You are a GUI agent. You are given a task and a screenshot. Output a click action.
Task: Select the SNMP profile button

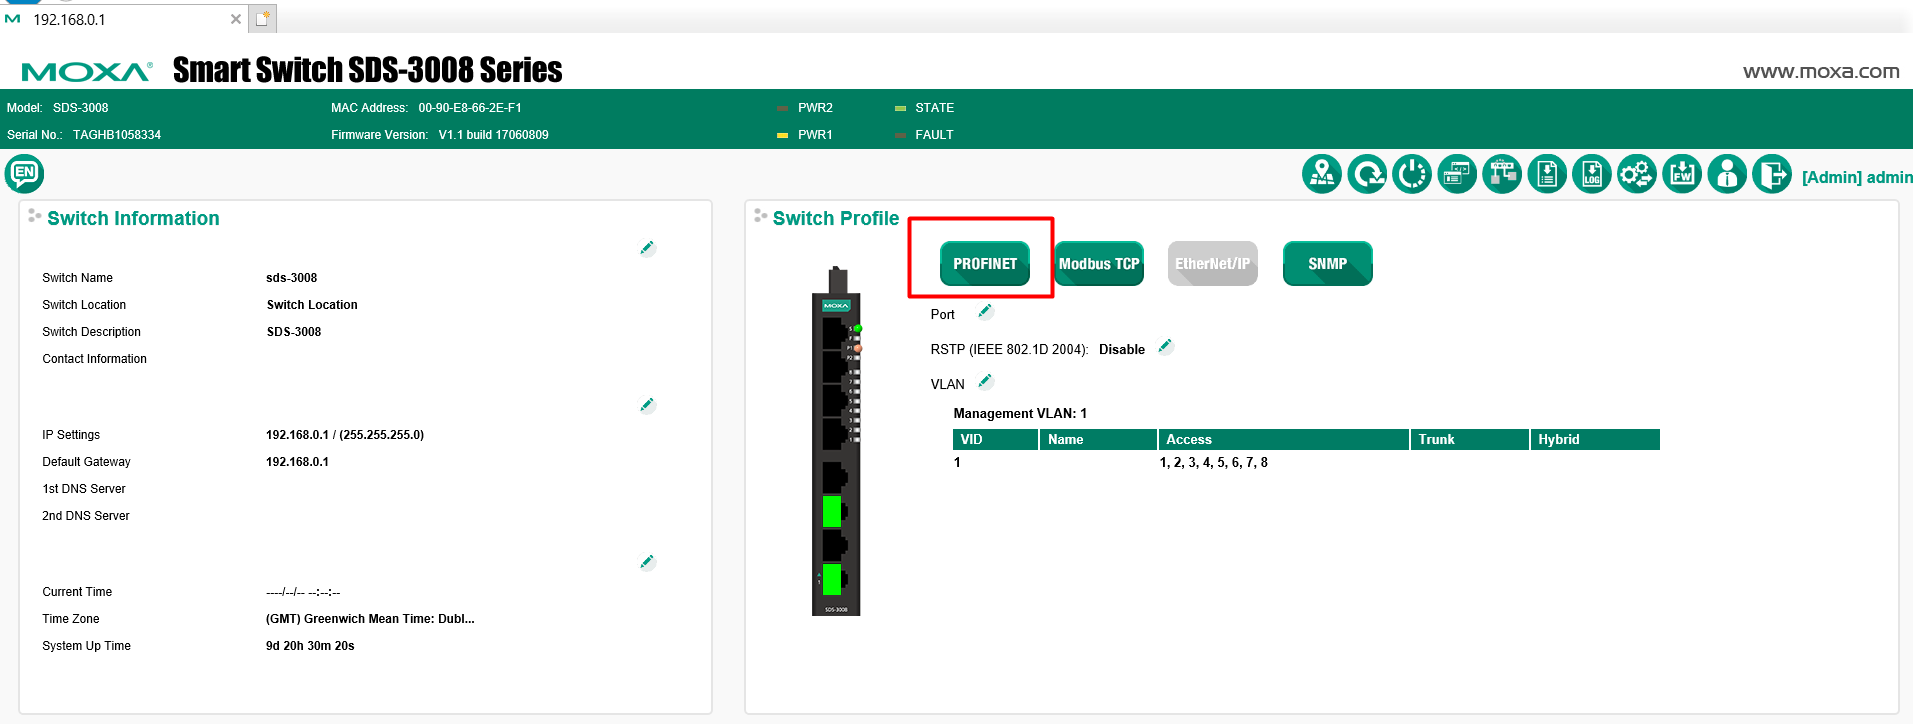coord(1328,264)
